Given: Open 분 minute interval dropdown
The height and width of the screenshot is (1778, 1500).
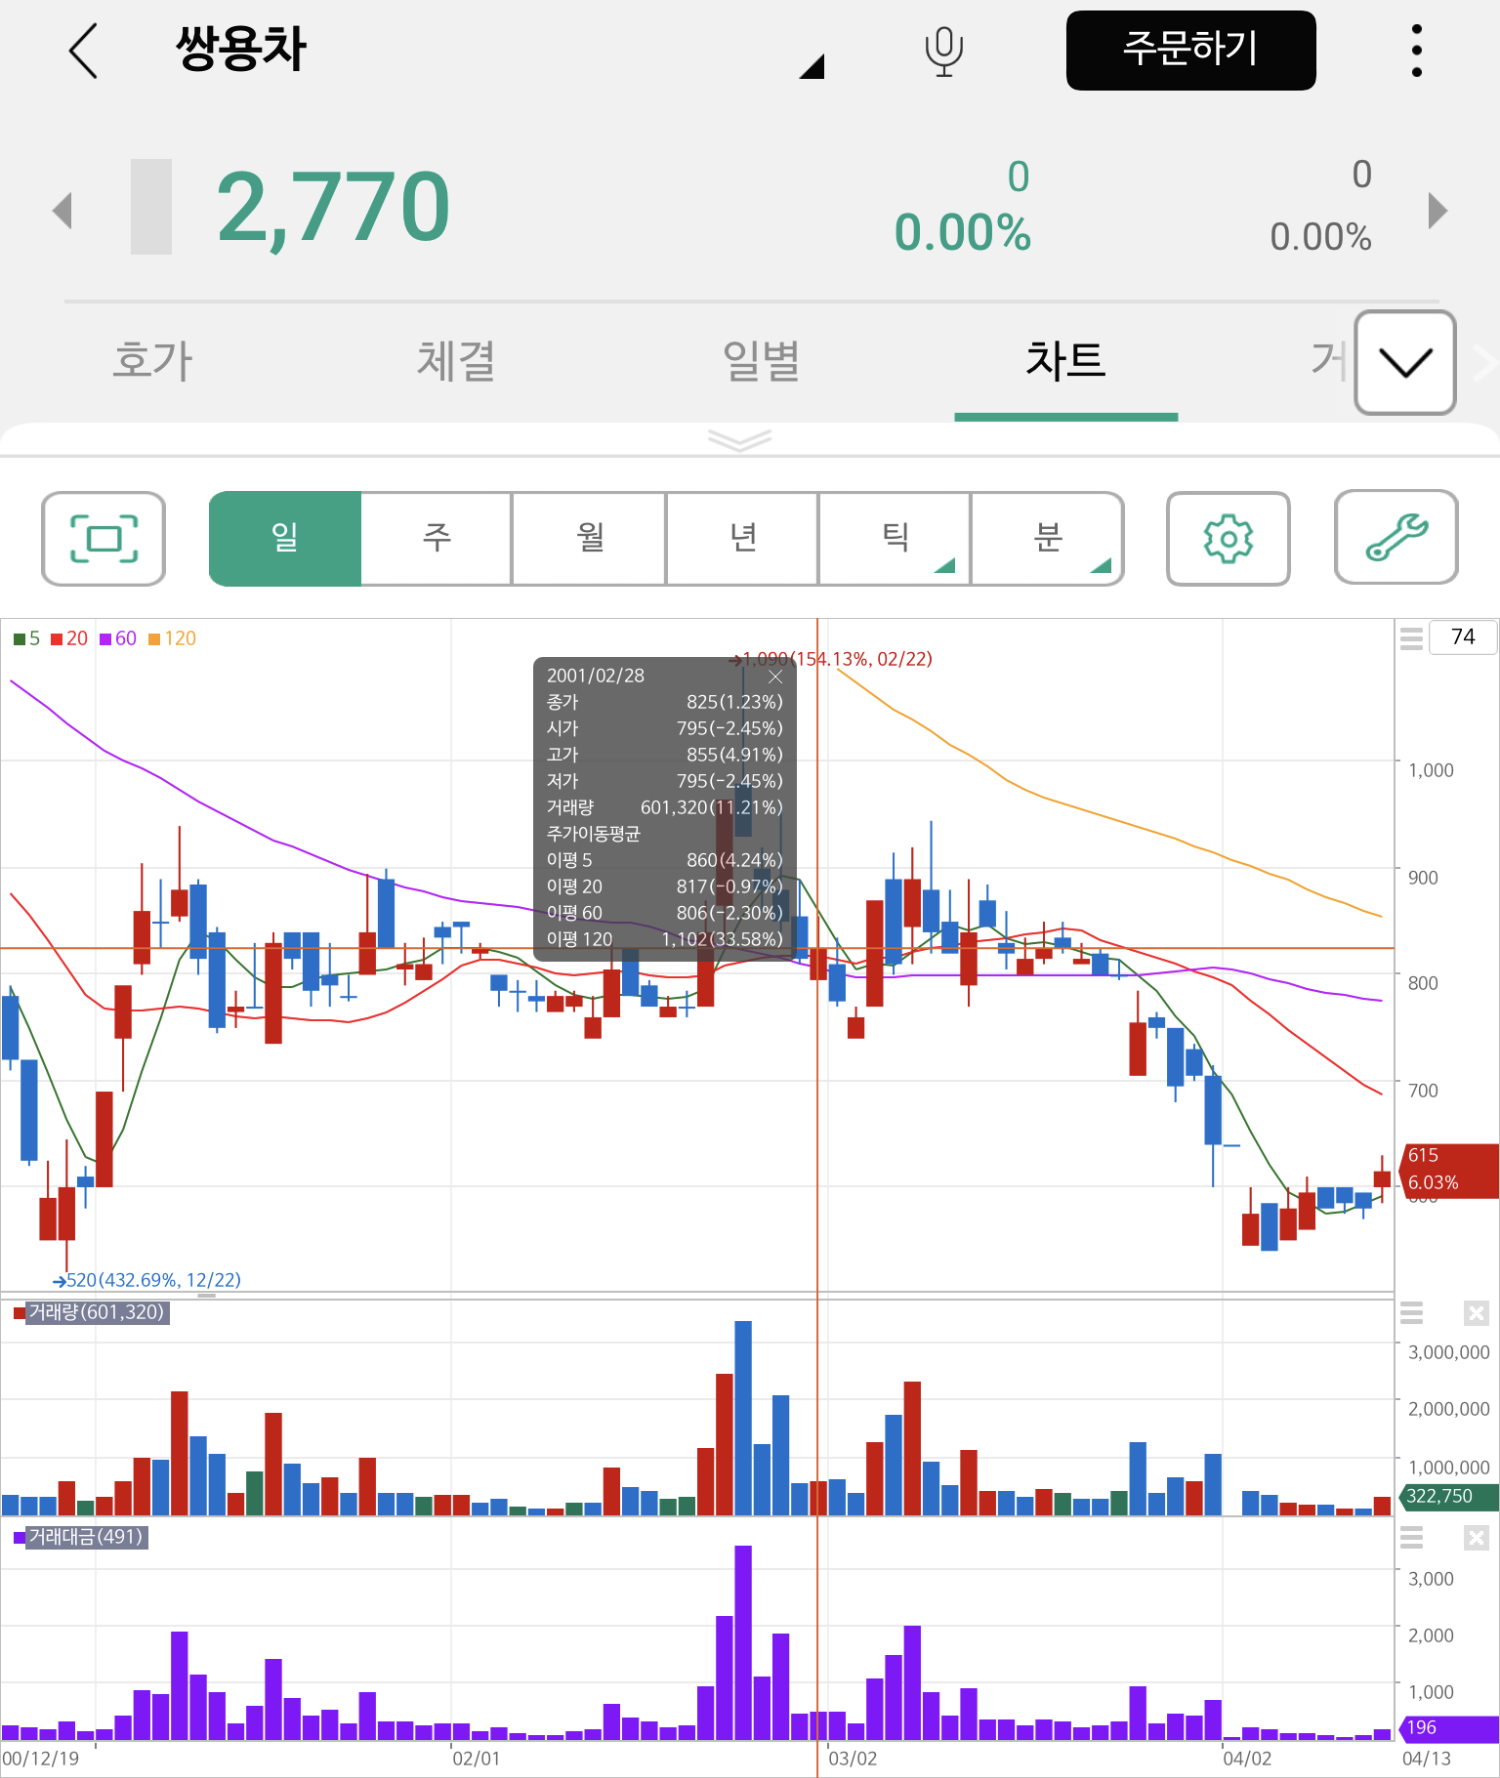Looking at the screenshot, I should point(1047,538).
